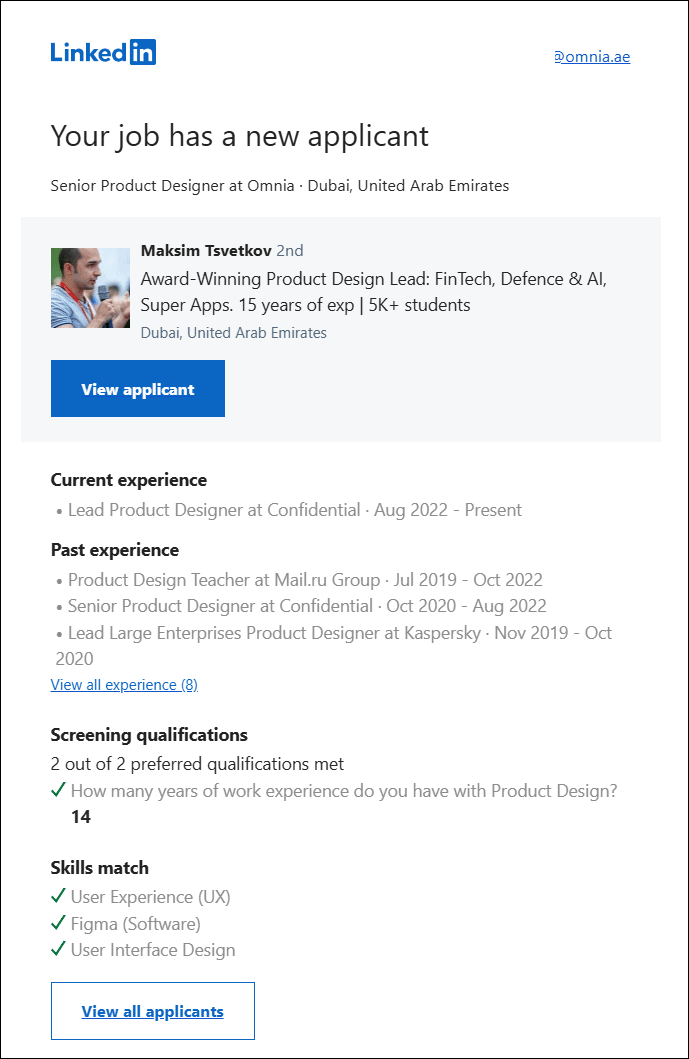The image size is (689, 1059).
Task: Click the 'Your job has a new applicant' heading
Action: pyautogui.click(x=239, y=136)
